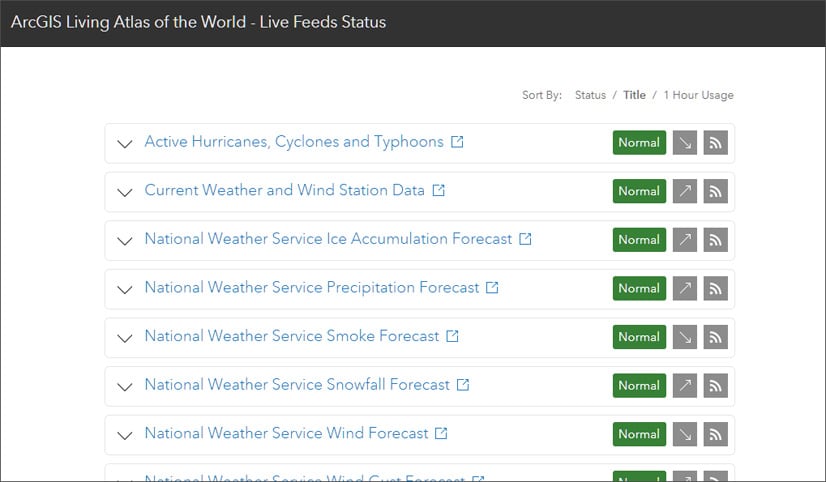The image size is (826, 482).
Task: Sort the feeds by Title
Action: (x=634, y=95)
